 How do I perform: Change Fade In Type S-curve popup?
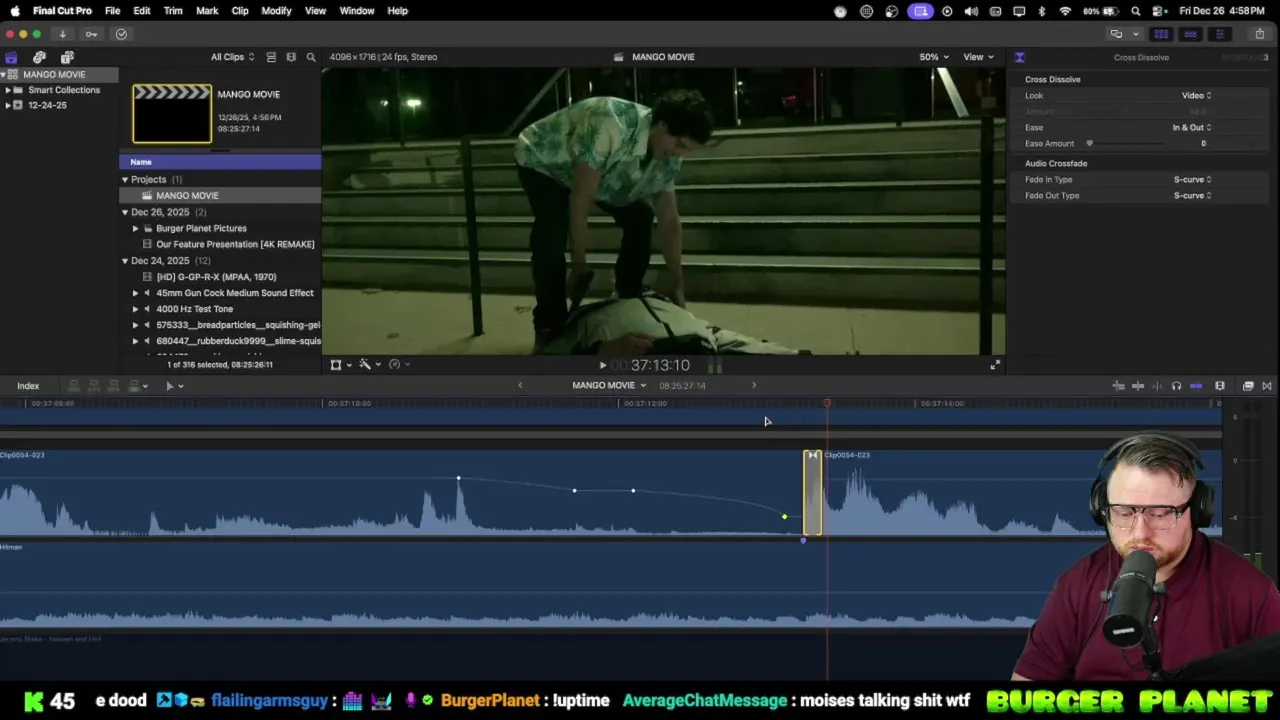[x=1192, y=180]
